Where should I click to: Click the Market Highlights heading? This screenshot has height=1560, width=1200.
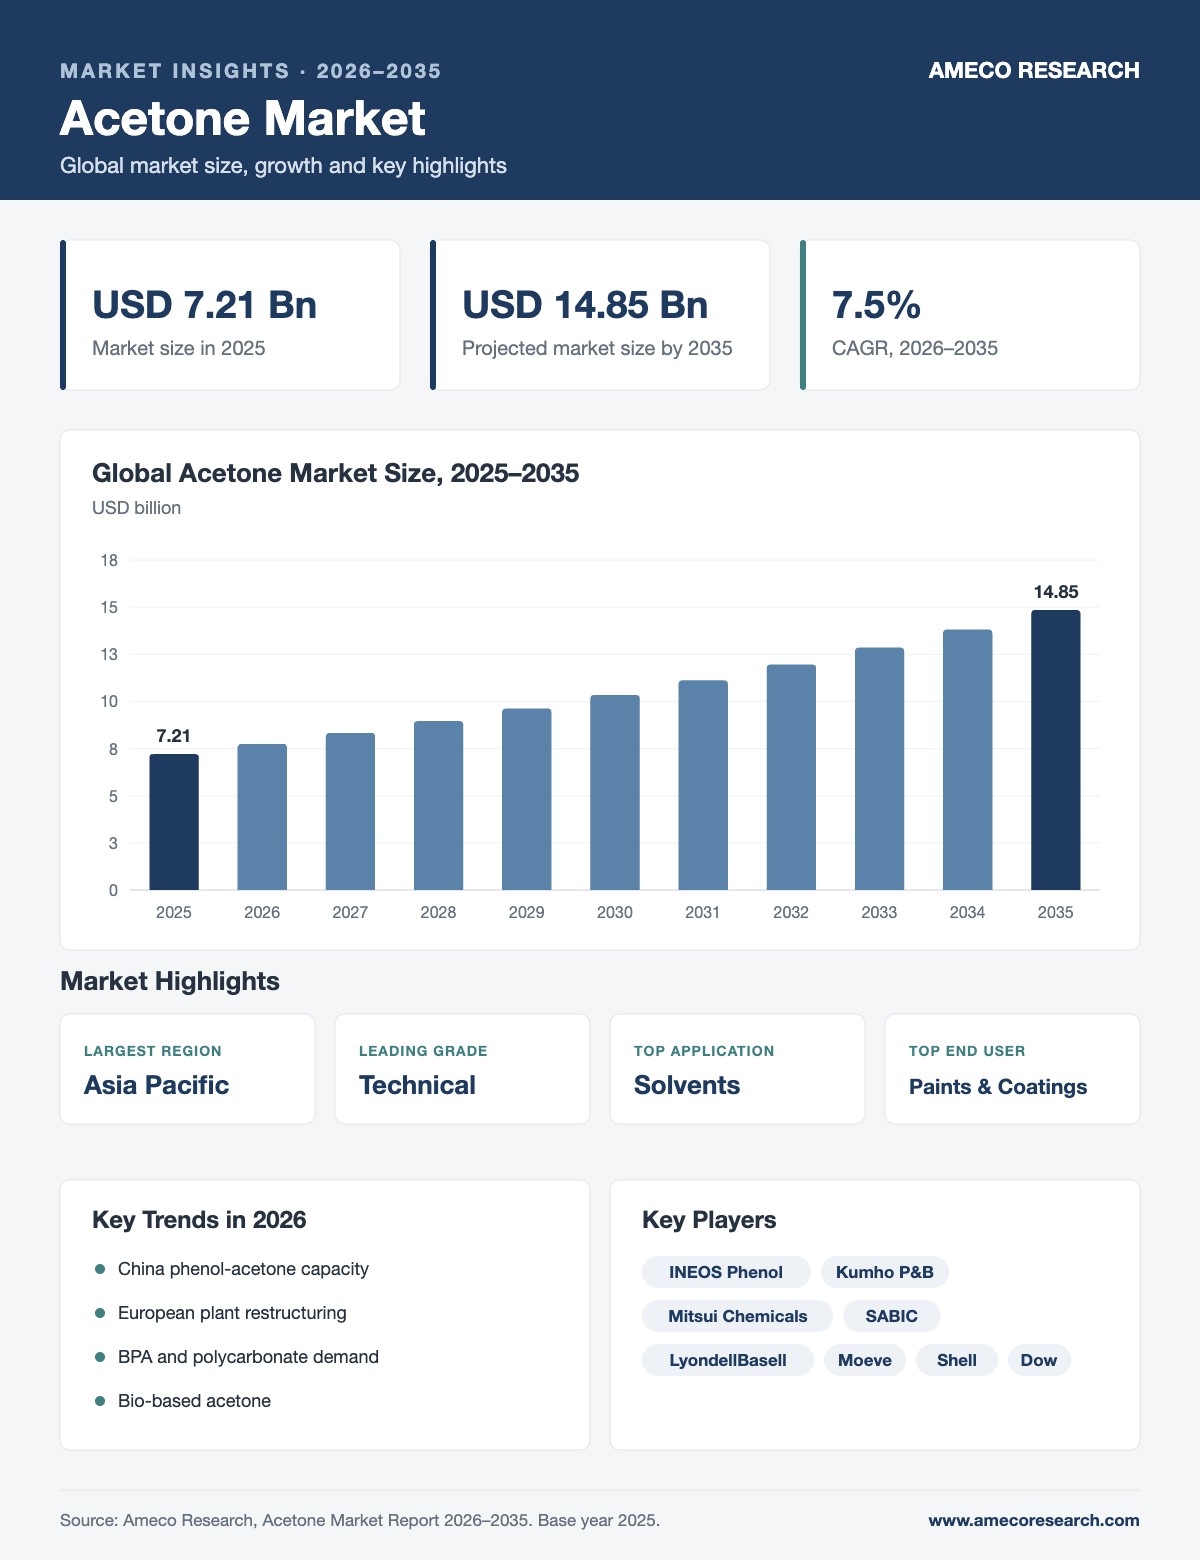(170, 981)
